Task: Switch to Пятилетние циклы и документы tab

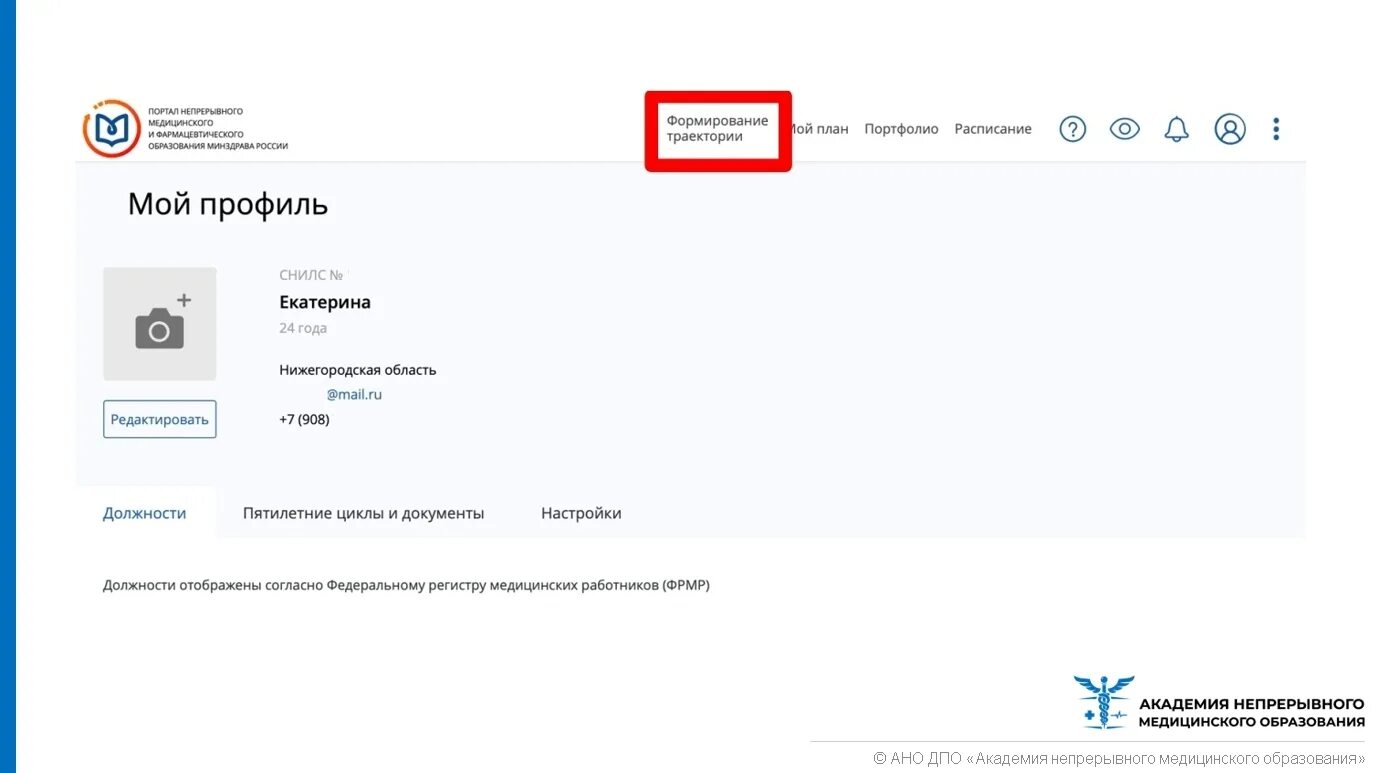Action: [363, 513]
